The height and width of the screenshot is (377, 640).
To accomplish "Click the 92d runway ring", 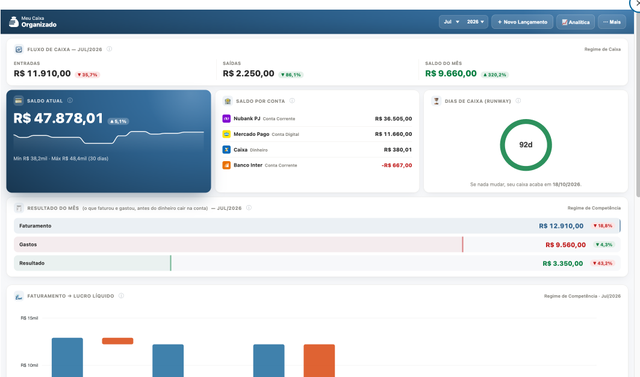I will [x=526, y=145].
